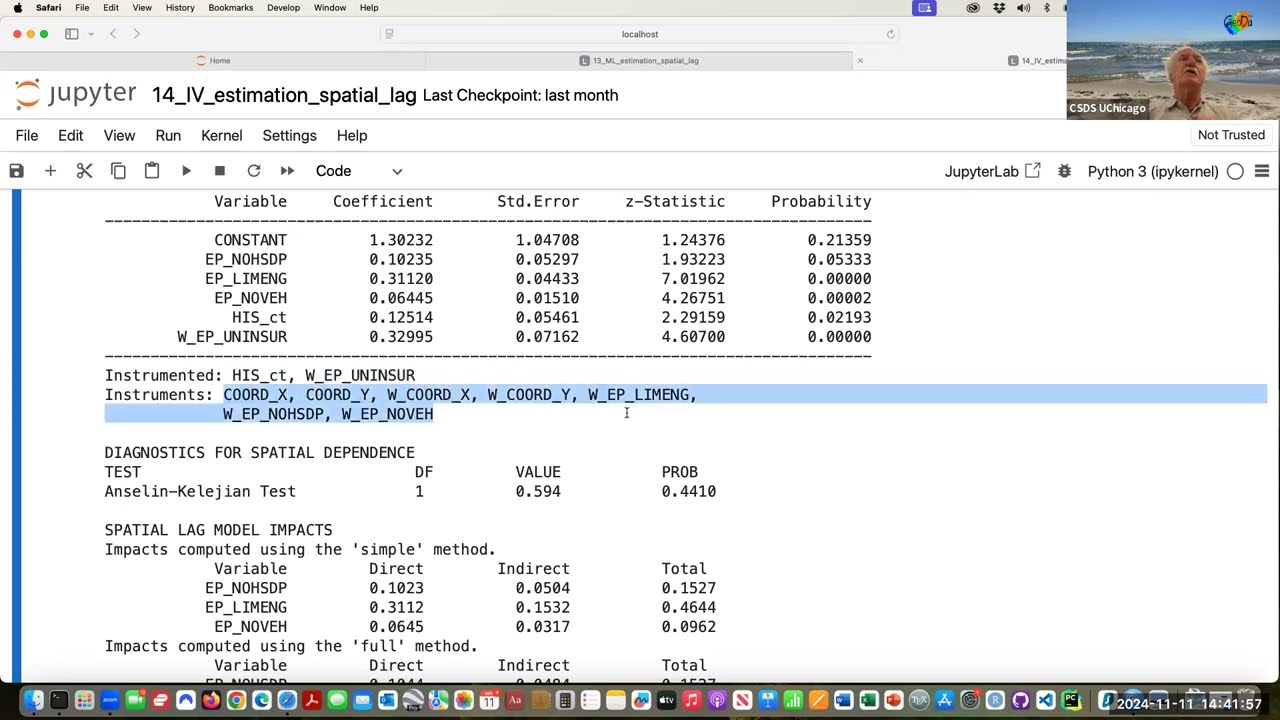Viewport: 1280px width, 720px height.
Task: Go back in Safari history
Action: click(x=113, y=34)
